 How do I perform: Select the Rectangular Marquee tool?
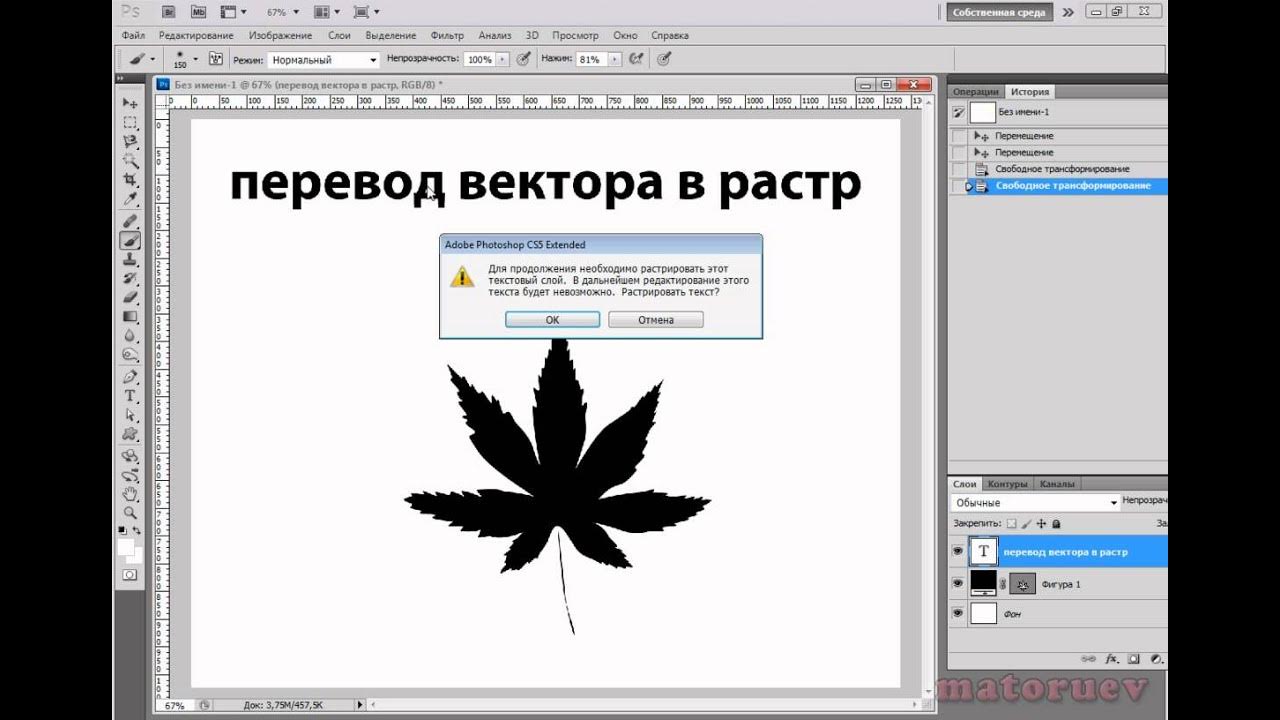tap(130, 123)
